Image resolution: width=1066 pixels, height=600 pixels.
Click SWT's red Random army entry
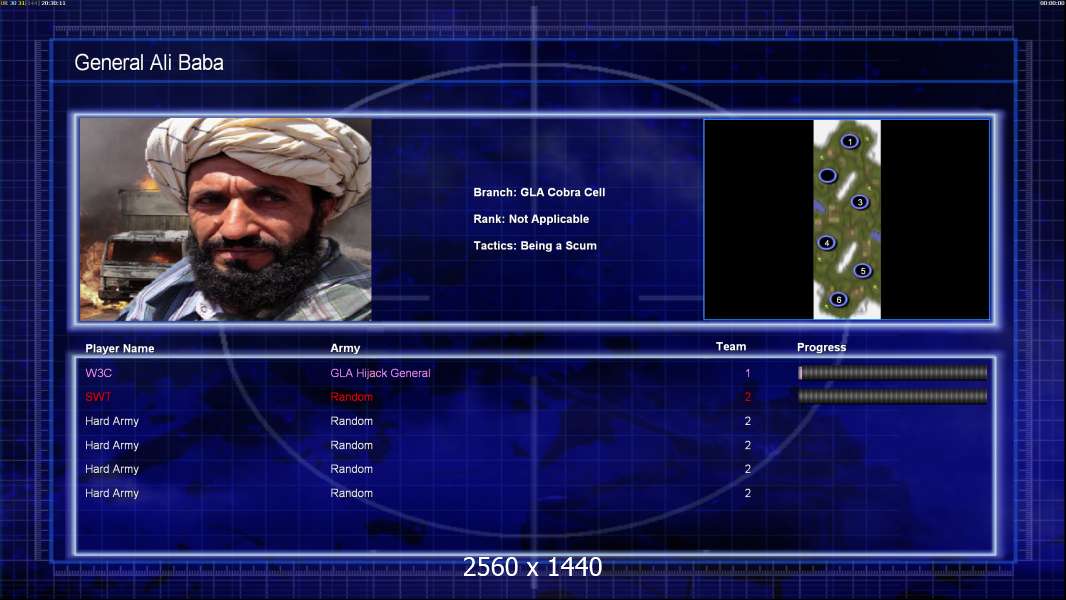351,397
